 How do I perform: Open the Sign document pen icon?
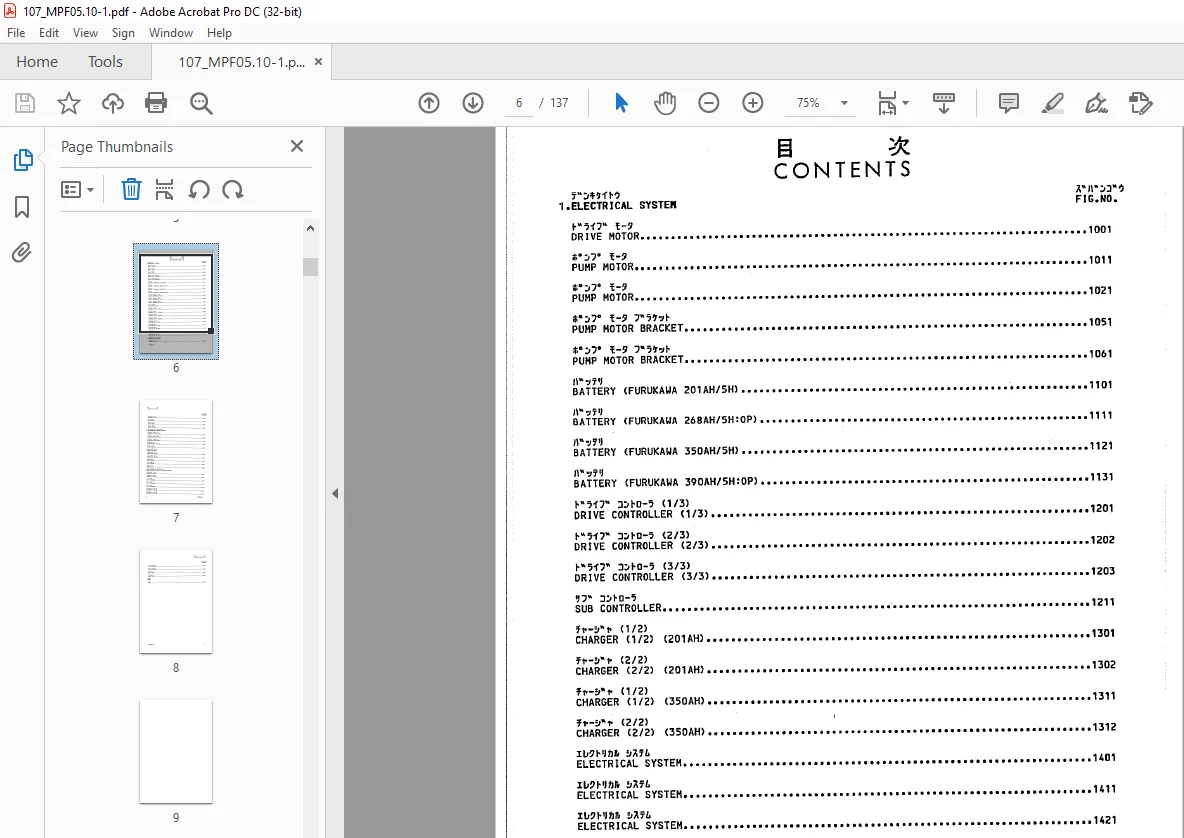1096,103
